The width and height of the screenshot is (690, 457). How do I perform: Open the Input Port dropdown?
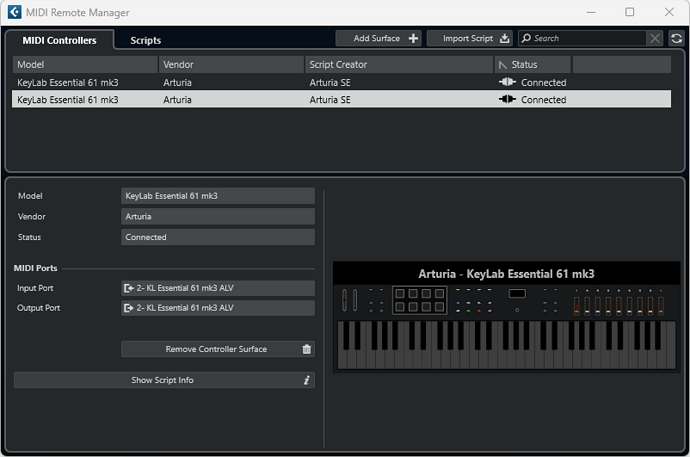pos(218,288)
